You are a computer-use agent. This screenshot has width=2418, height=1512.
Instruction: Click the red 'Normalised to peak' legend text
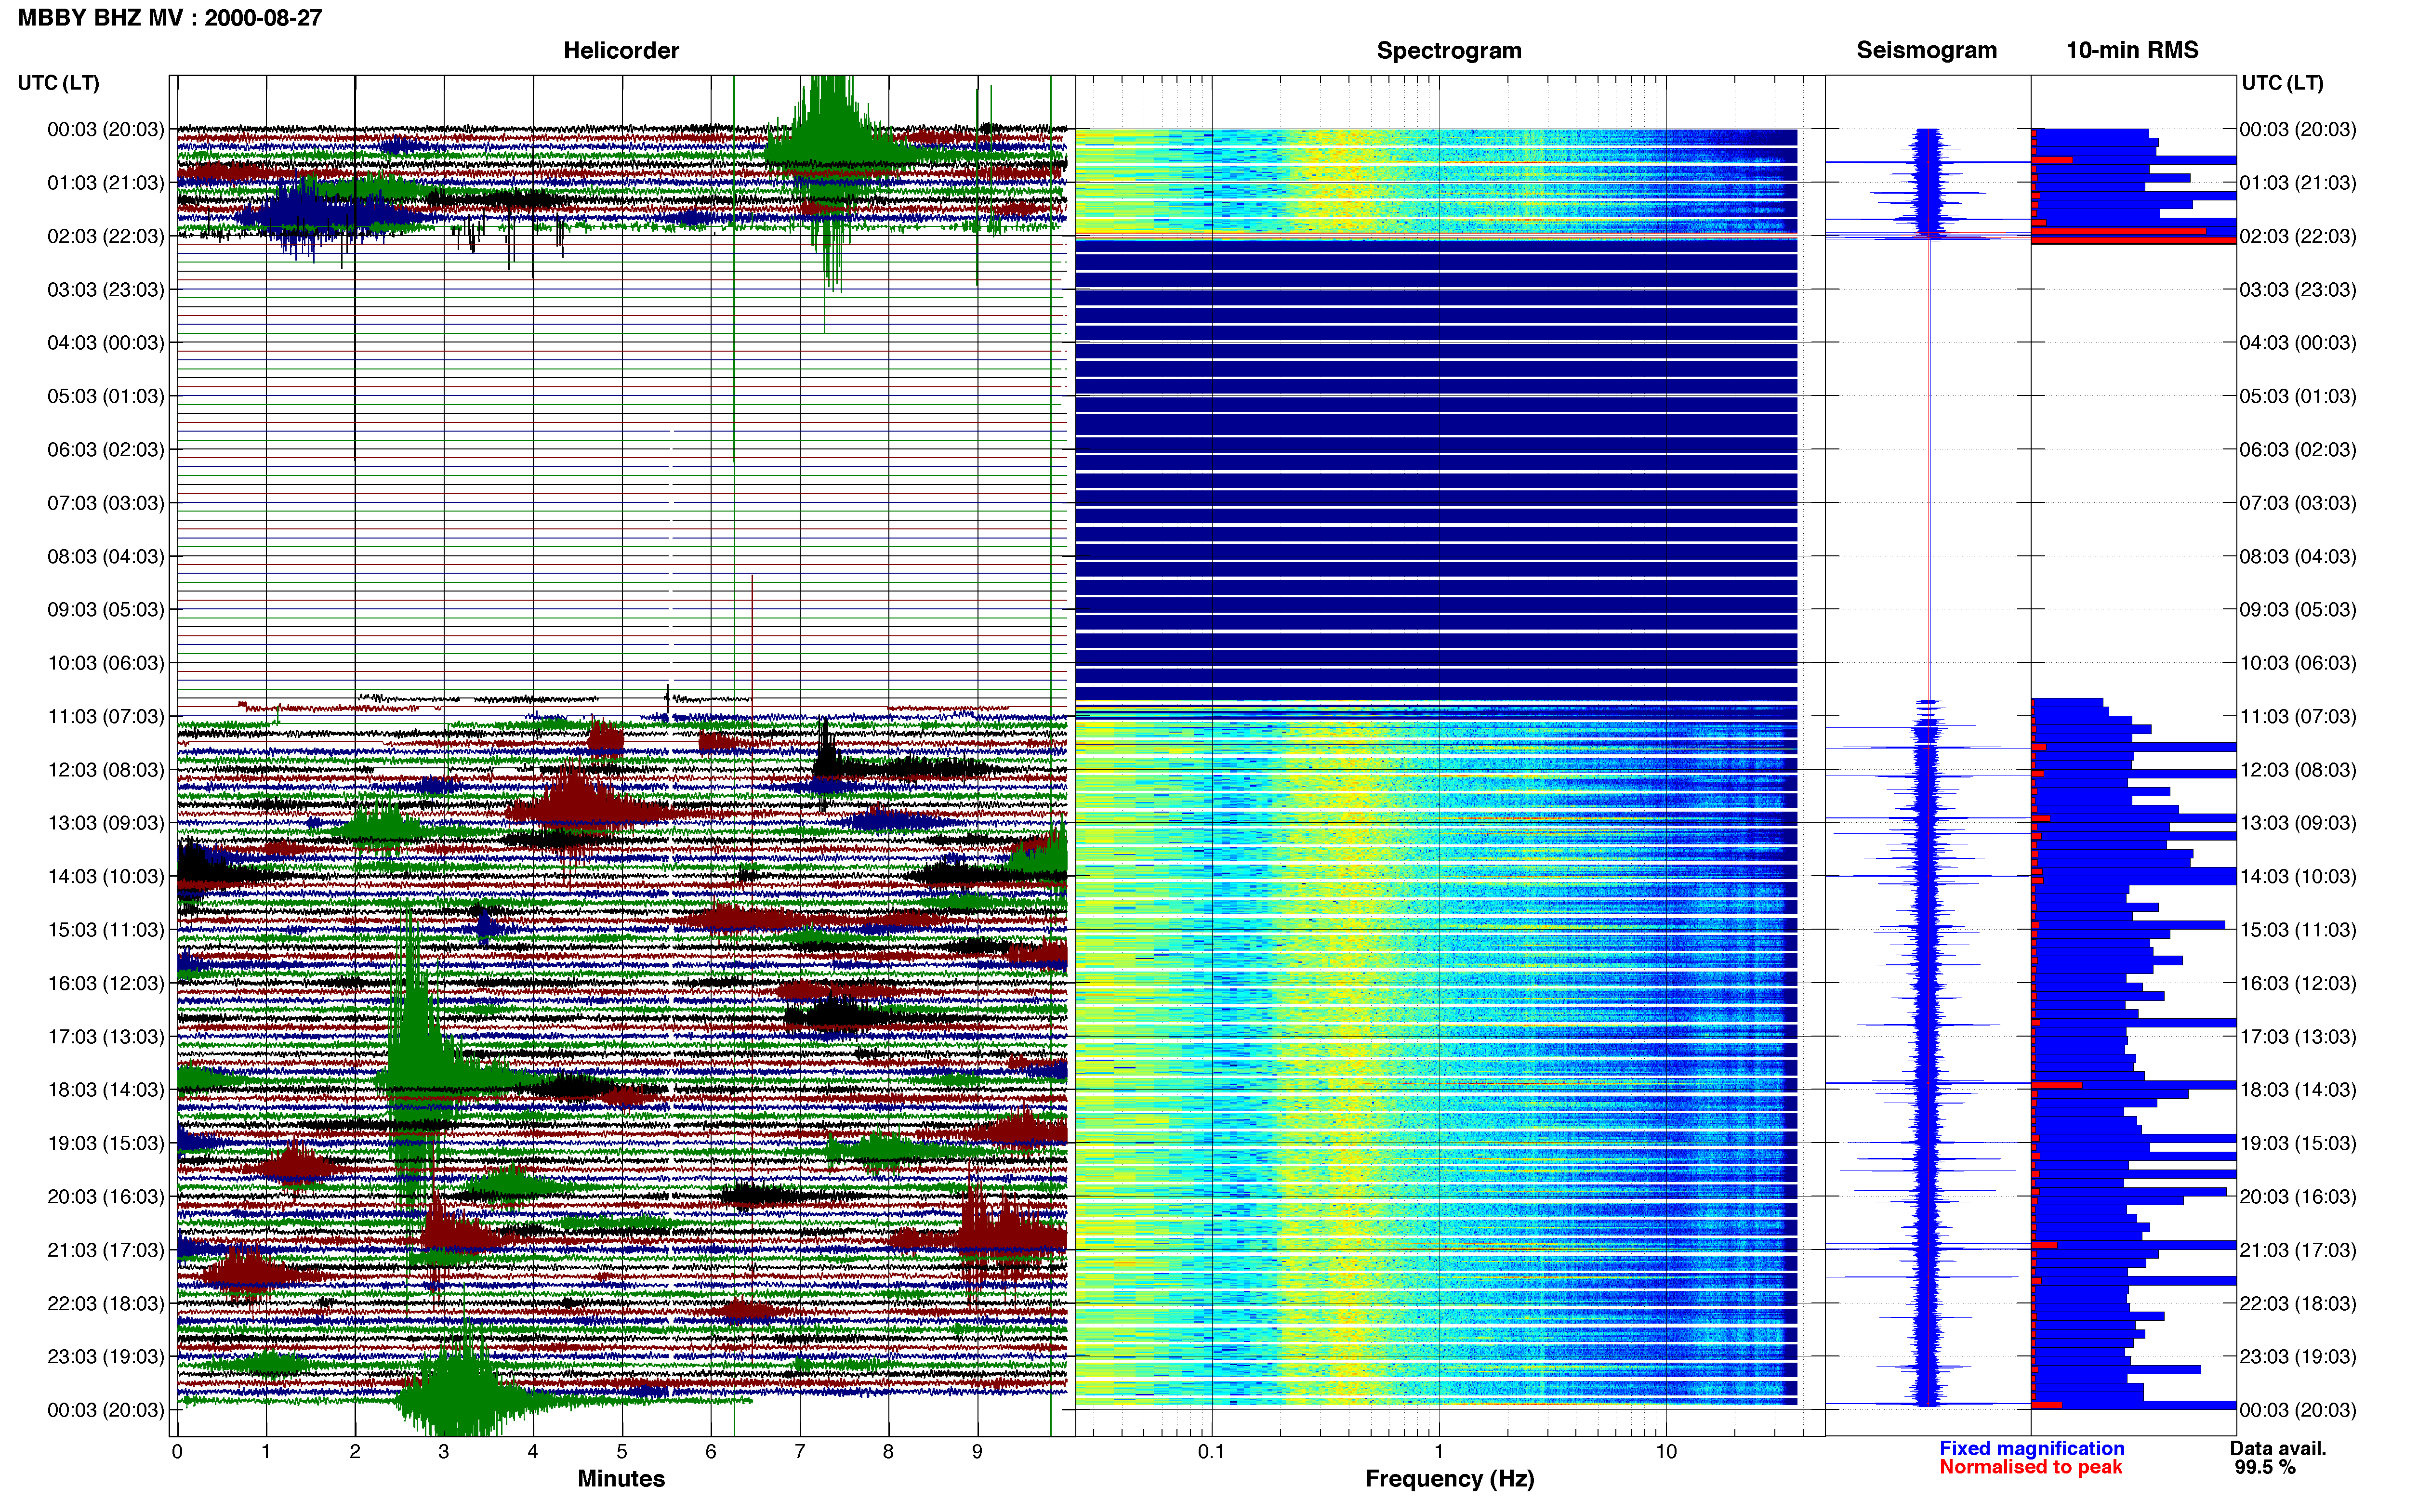tap(2030, 1467)
